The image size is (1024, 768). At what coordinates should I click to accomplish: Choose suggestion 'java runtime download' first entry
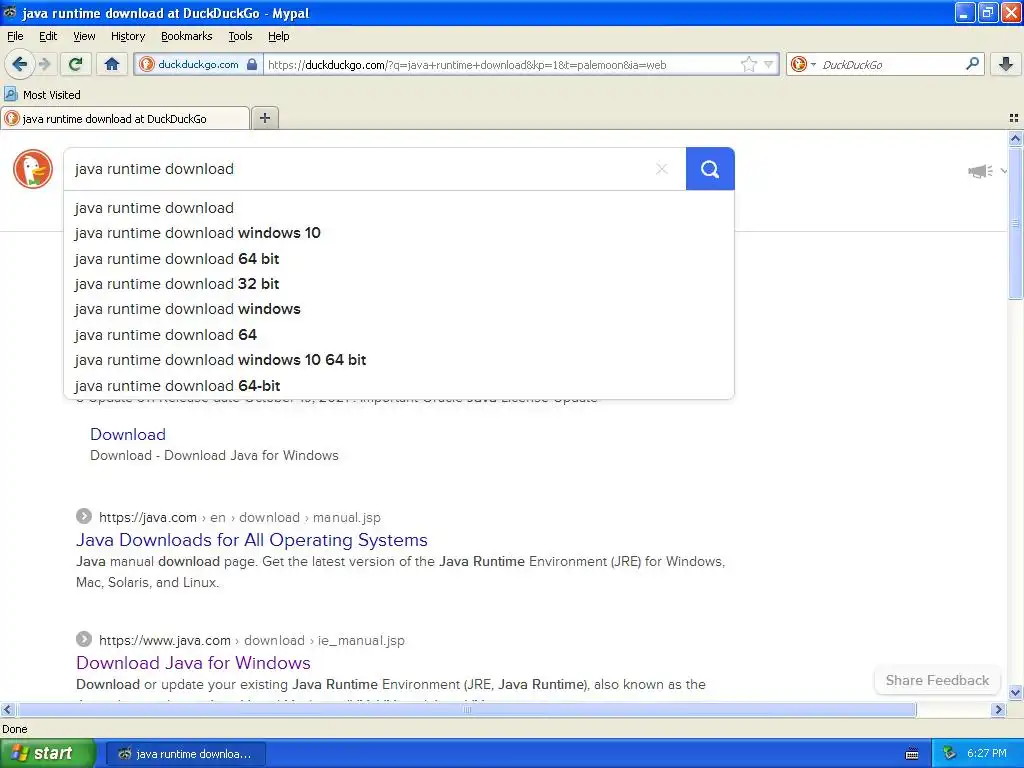coord(399,208)
